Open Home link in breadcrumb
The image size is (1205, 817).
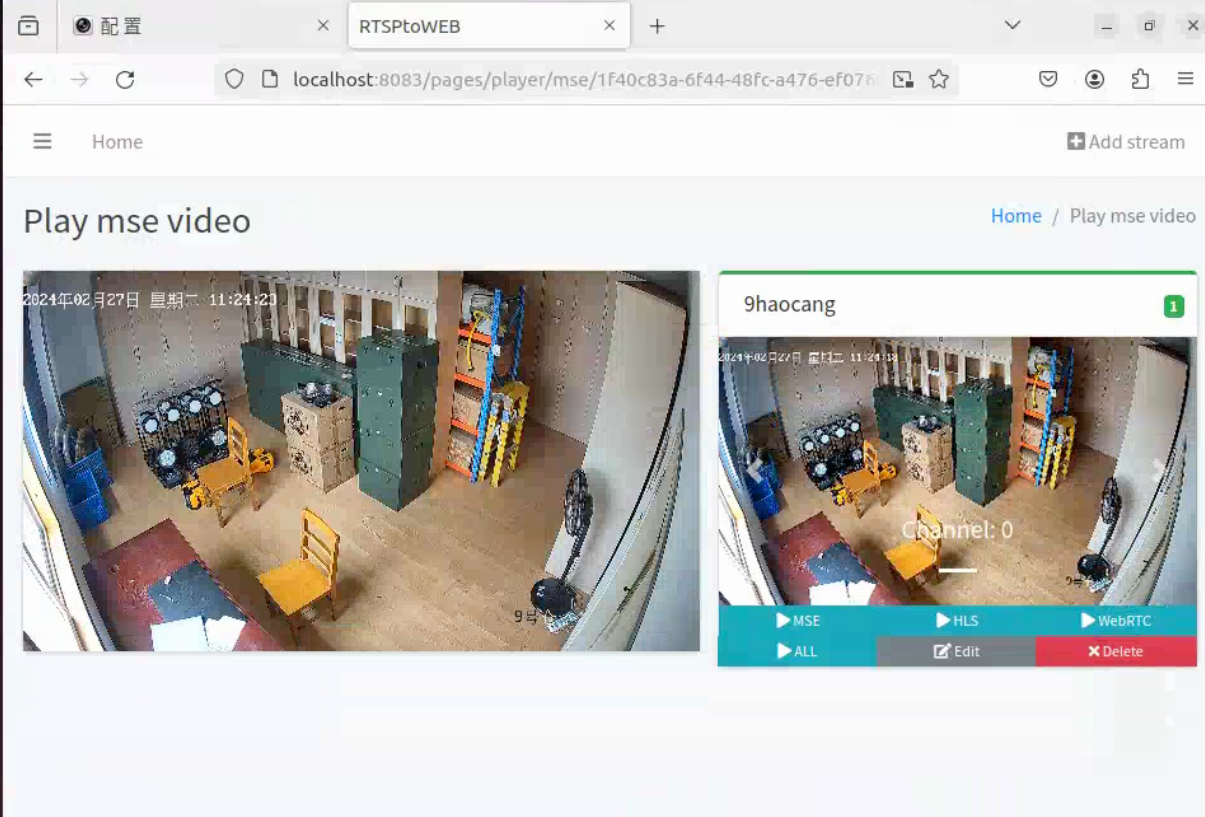click(x=1015, y=216)
